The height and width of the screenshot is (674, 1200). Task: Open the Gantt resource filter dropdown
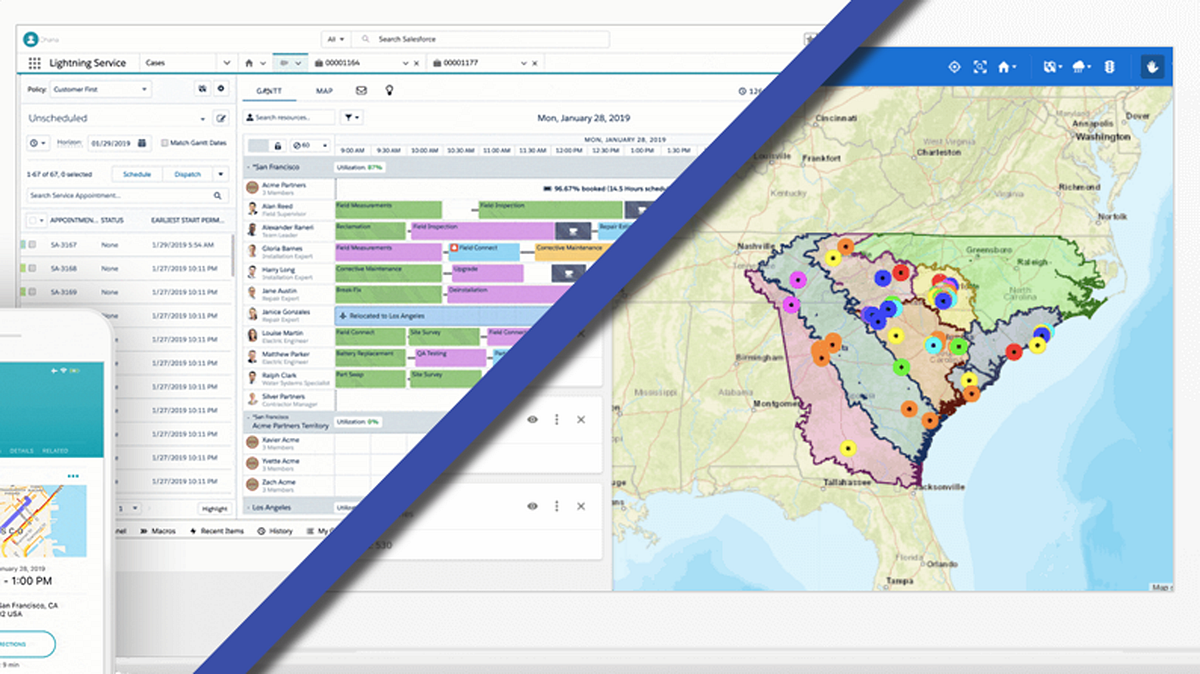(351, 118)
